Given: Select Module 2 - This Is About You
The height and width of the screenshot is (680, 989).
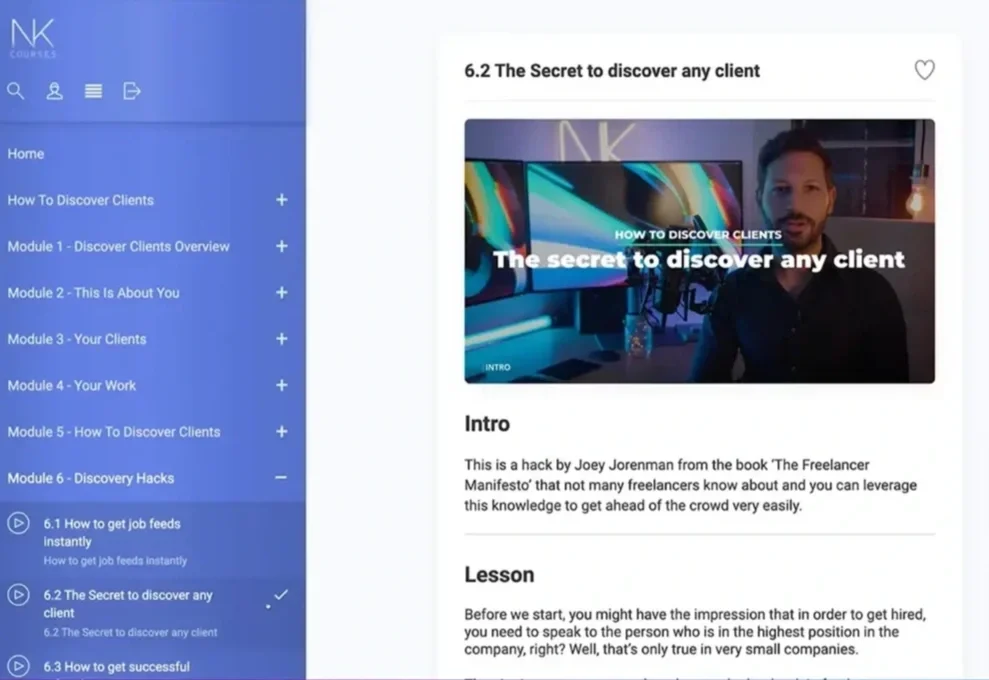Looking at the screenshot, I should (93, 293).
